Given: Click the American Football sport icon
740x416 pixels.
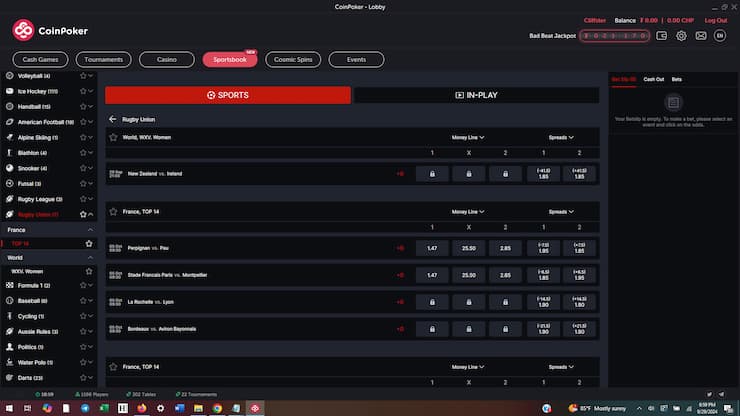Looking at the screenshot, I should tap(9, 122).
